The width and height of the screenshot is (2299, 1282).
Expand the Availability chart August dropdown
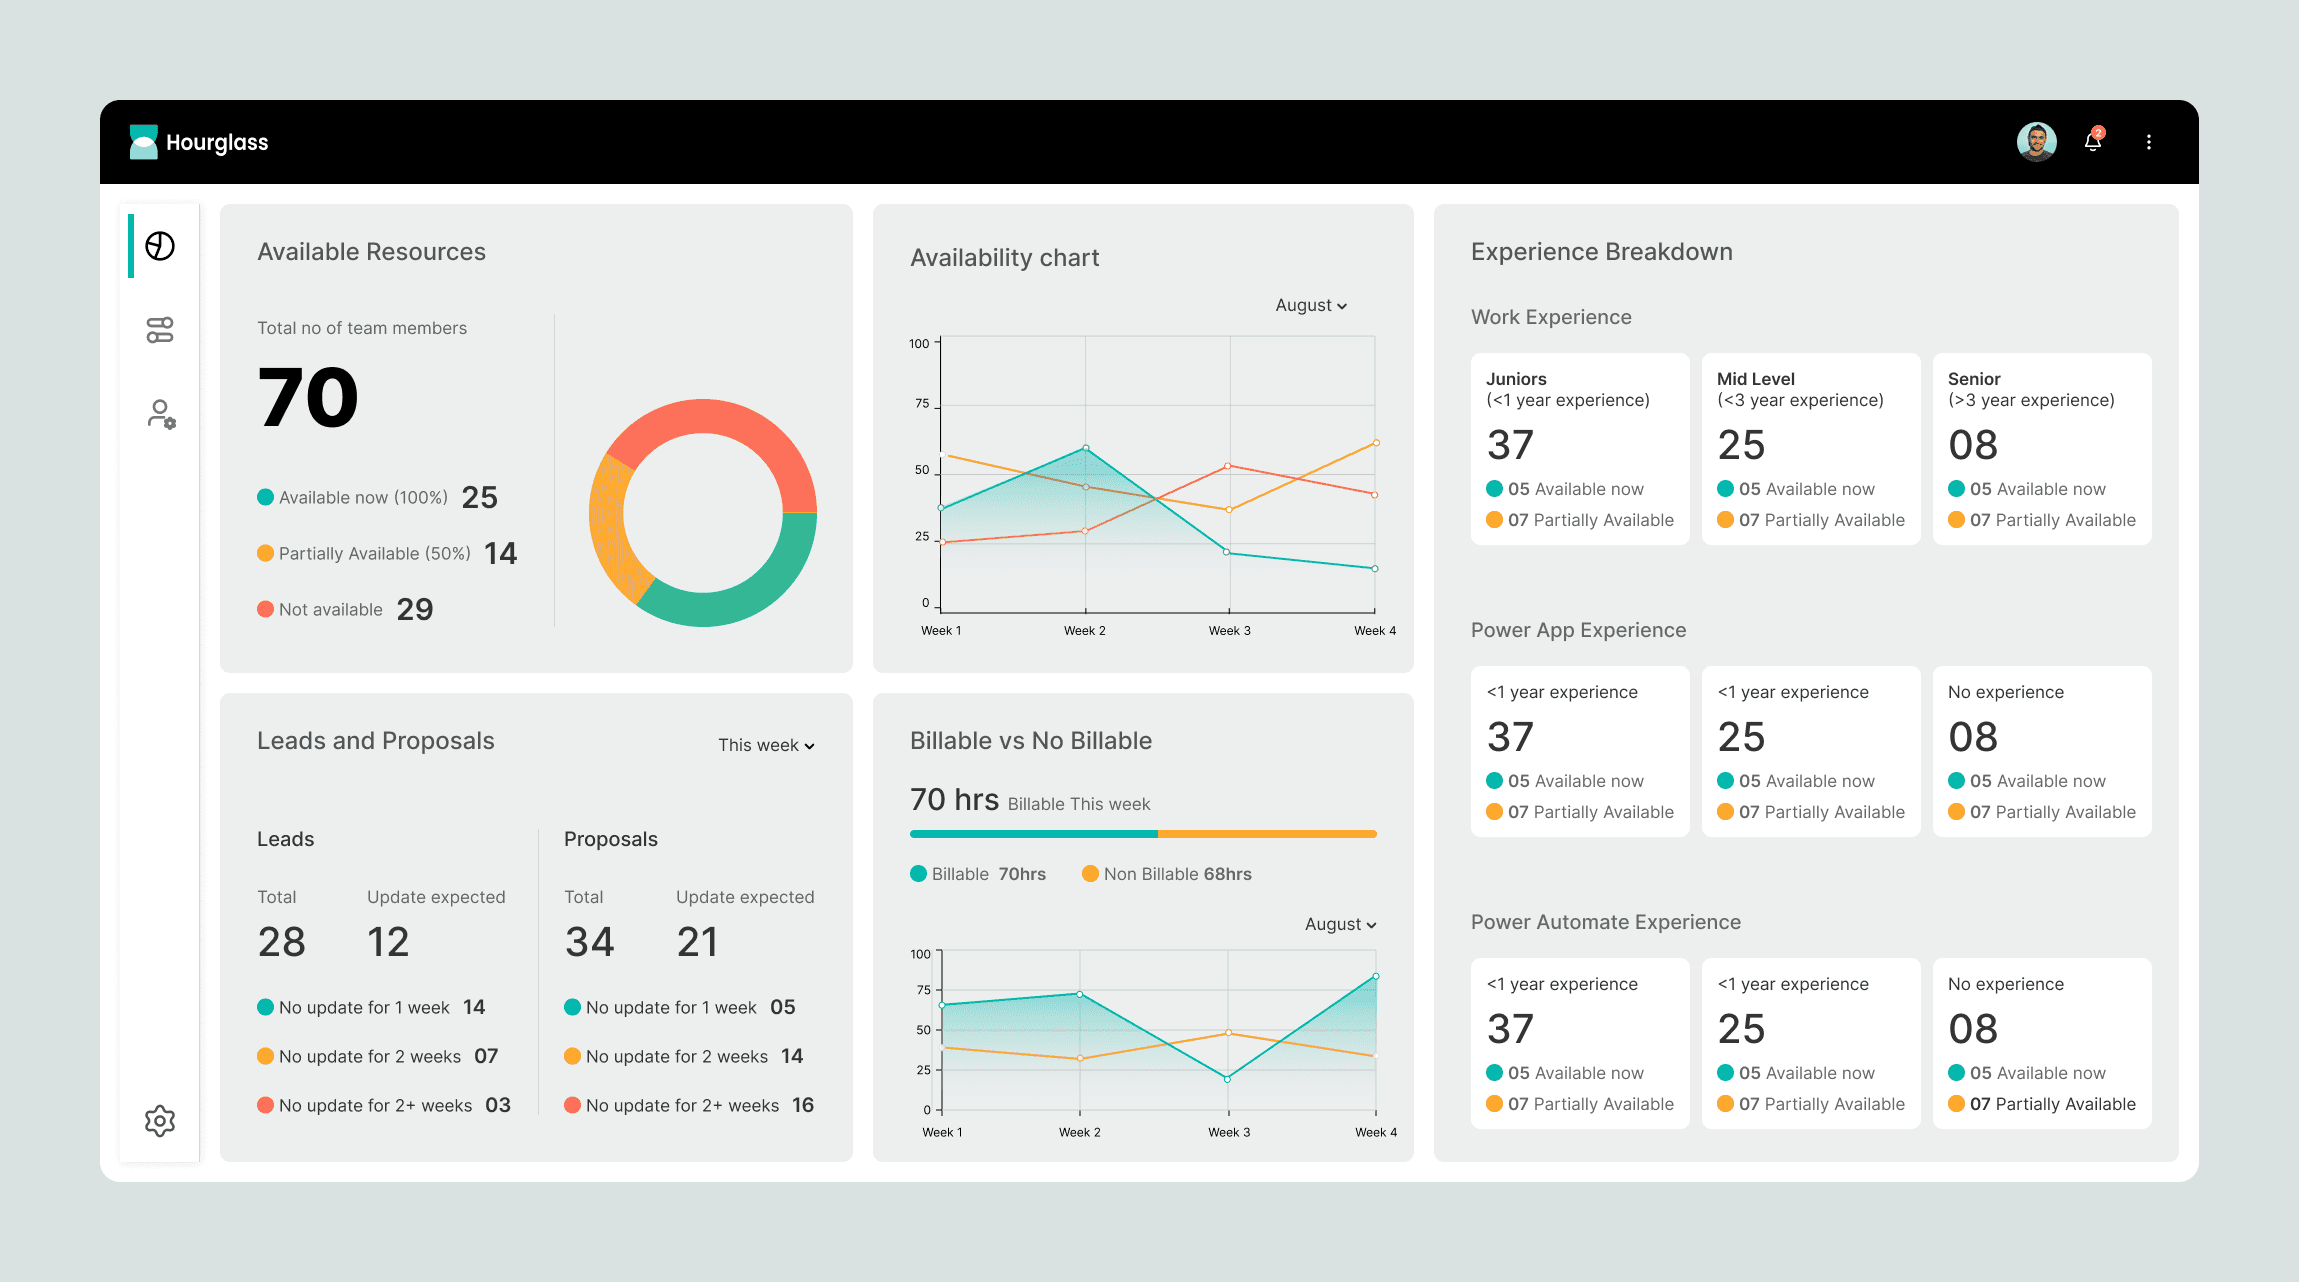point(1311,305)
